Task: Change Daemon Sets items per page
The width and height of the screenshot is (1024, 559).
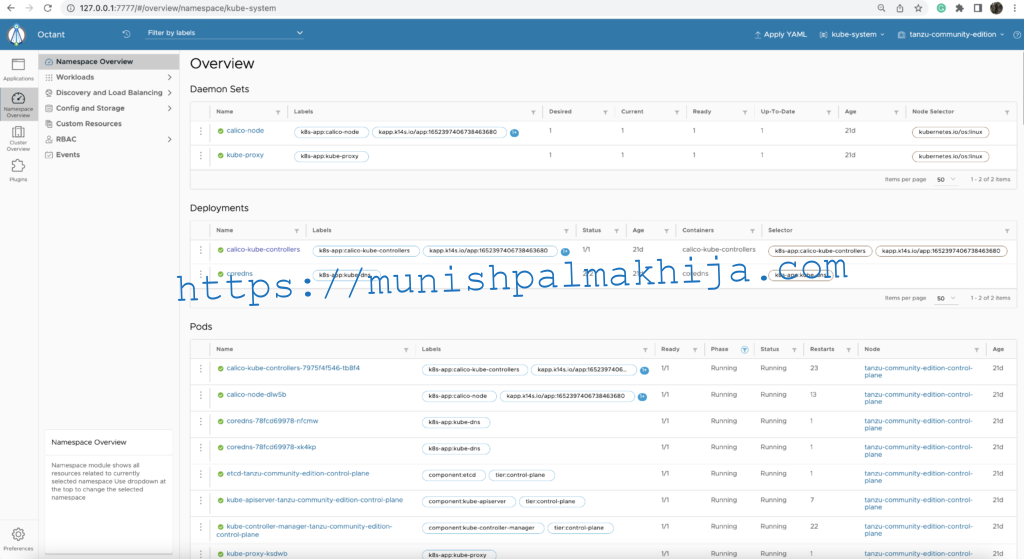Action: pos(946,180)
